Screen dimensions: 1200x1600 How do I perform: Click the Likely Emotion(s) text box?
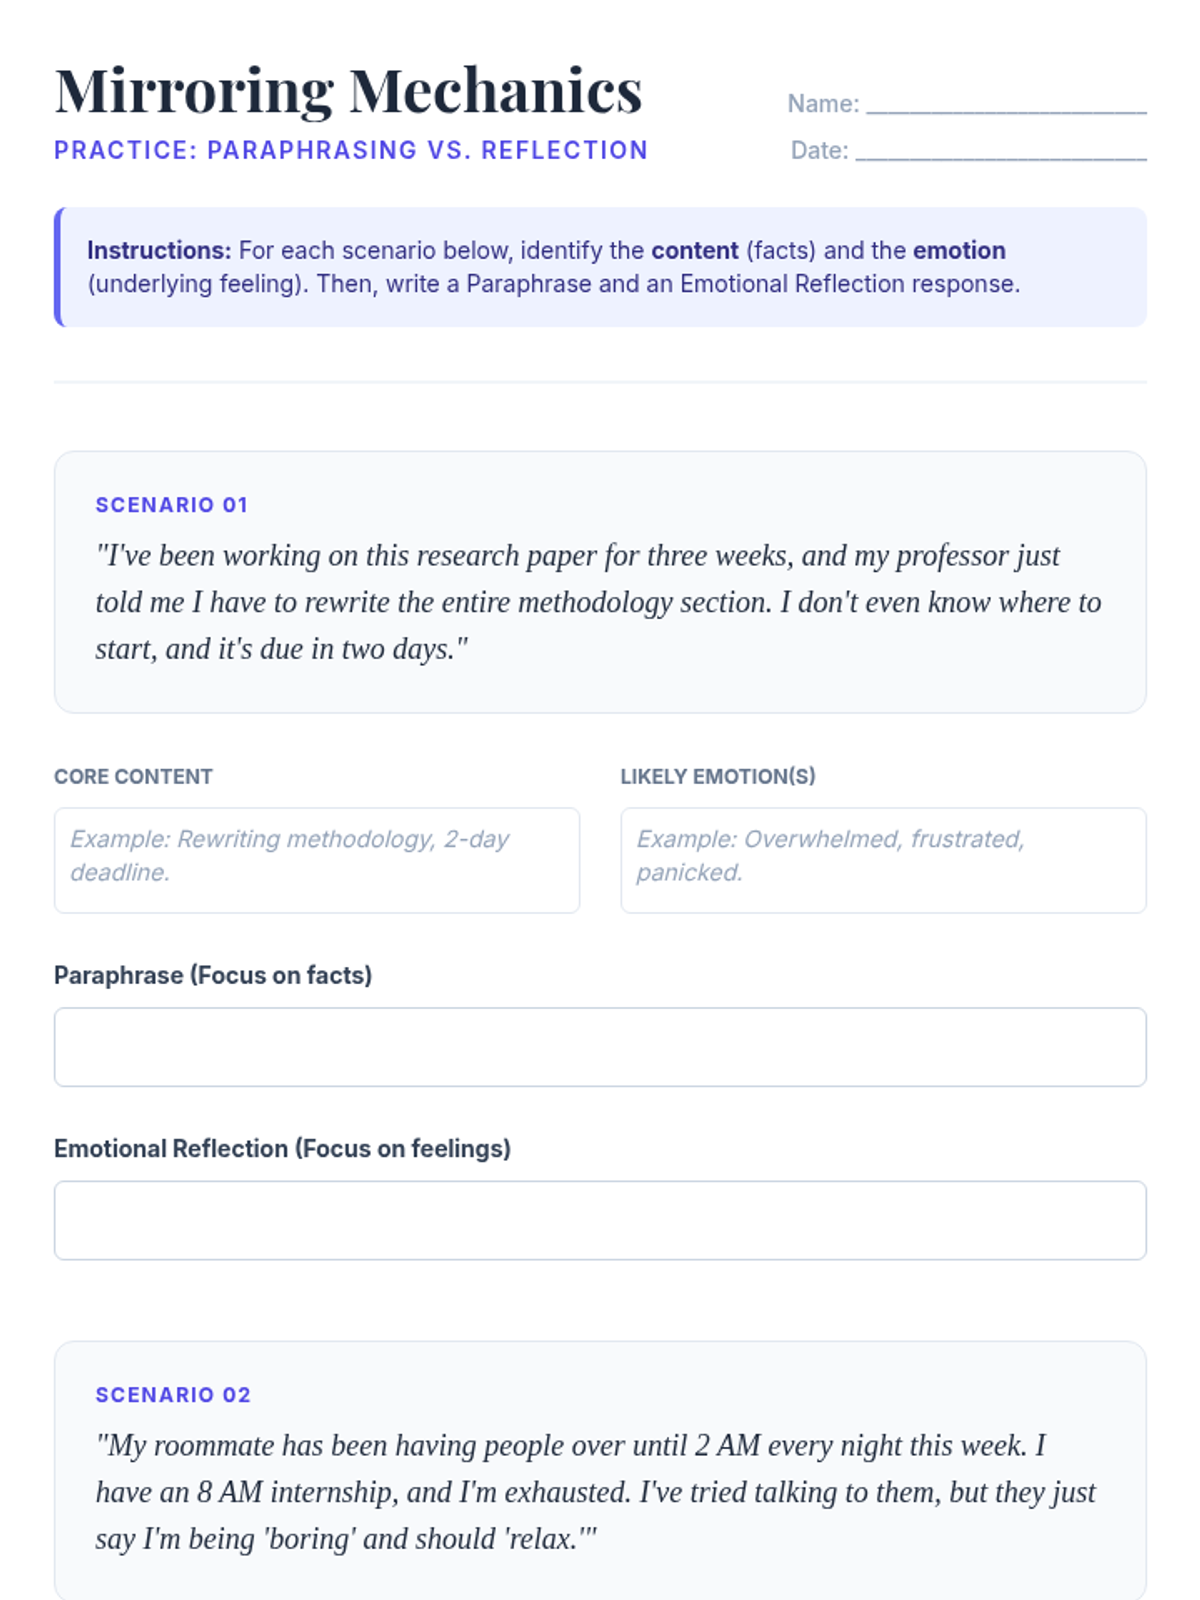coord(883,860)
